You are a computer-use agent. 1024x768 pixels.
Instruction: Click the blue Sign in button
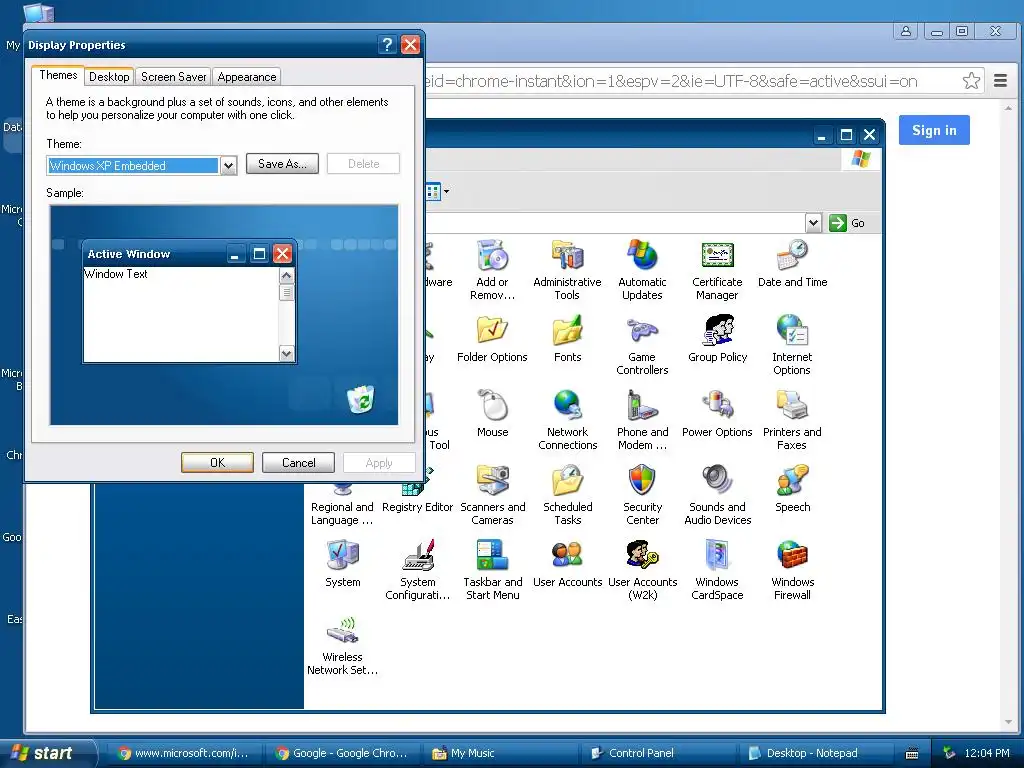[x=934, y=130]
